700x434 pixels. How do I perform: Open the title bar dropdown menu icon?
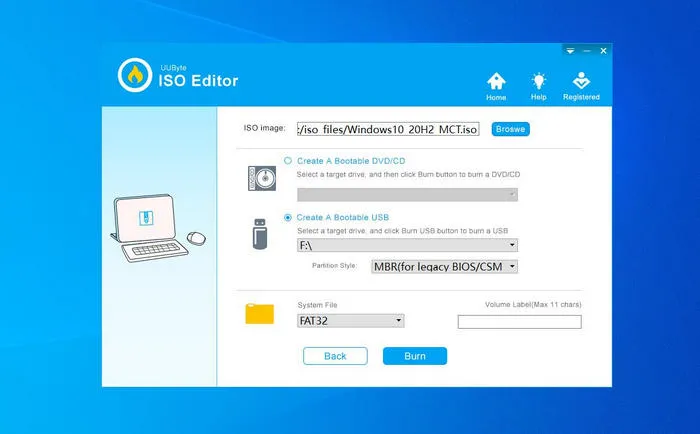(x=570, y=51)
